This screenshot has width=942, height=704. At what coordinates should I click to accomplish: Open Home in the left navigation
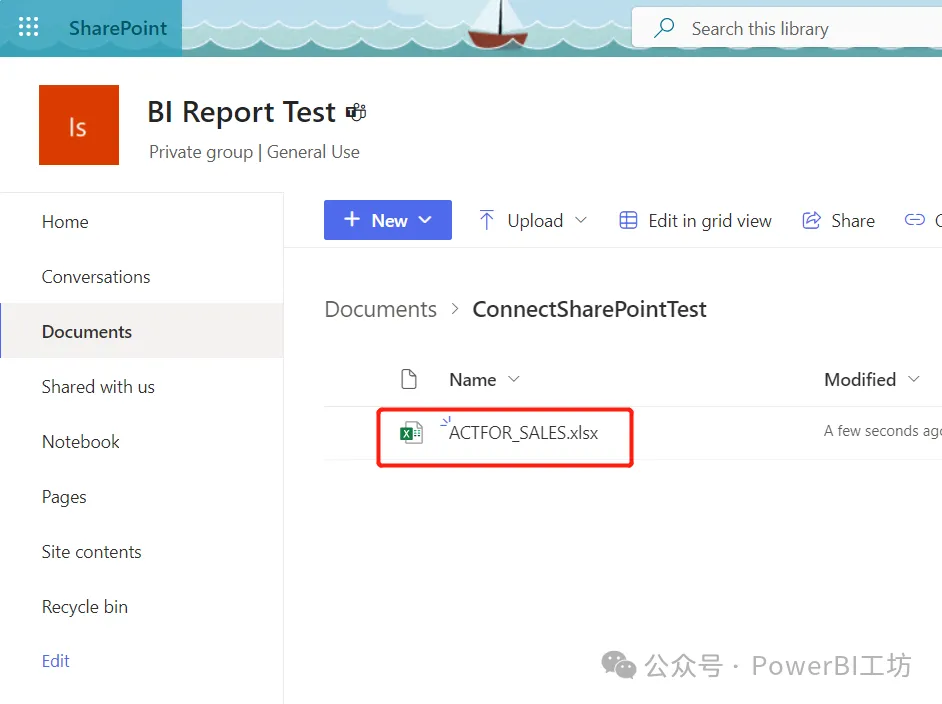tap(65, 222)
